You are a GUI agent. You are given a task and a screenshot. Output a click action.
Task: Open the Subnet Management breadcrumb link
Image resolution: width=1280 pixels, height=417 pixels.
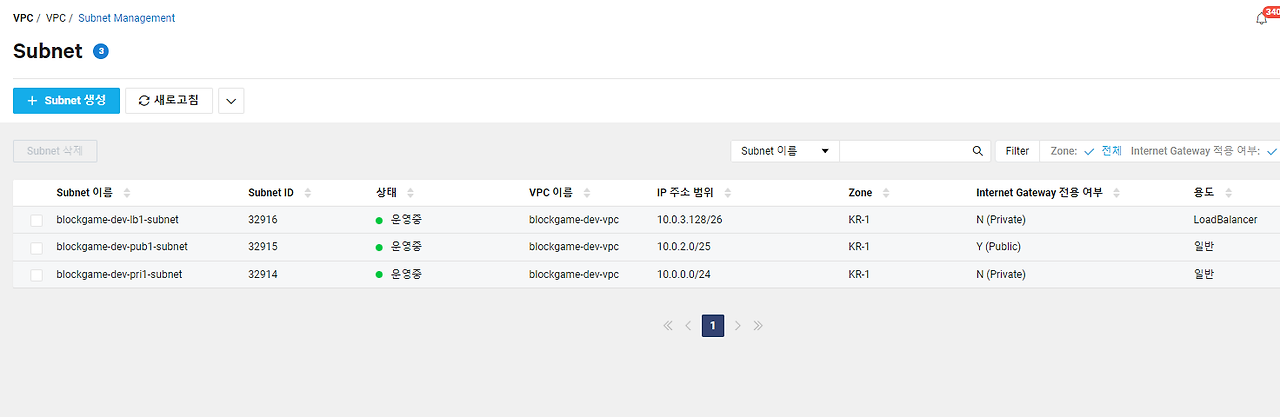(126, 18)
